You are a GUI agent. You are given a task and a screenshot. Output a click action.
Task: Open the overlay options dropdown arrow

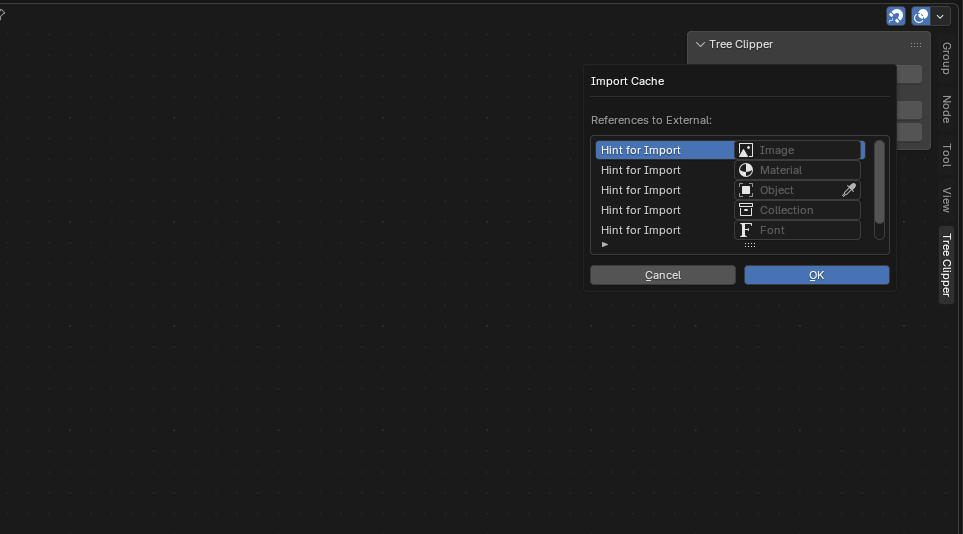[940, 16]
